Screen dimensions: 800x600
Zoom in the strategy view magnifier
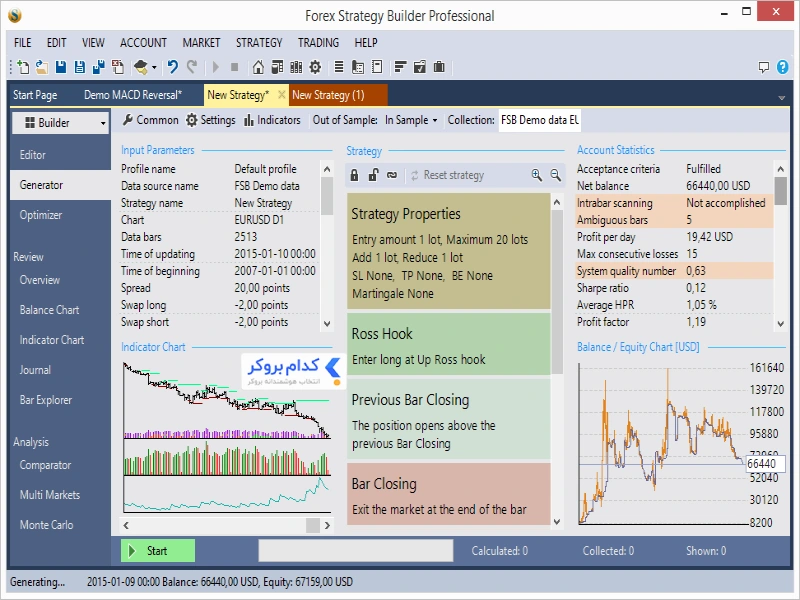pyautogui.click(x=536, y=175)
